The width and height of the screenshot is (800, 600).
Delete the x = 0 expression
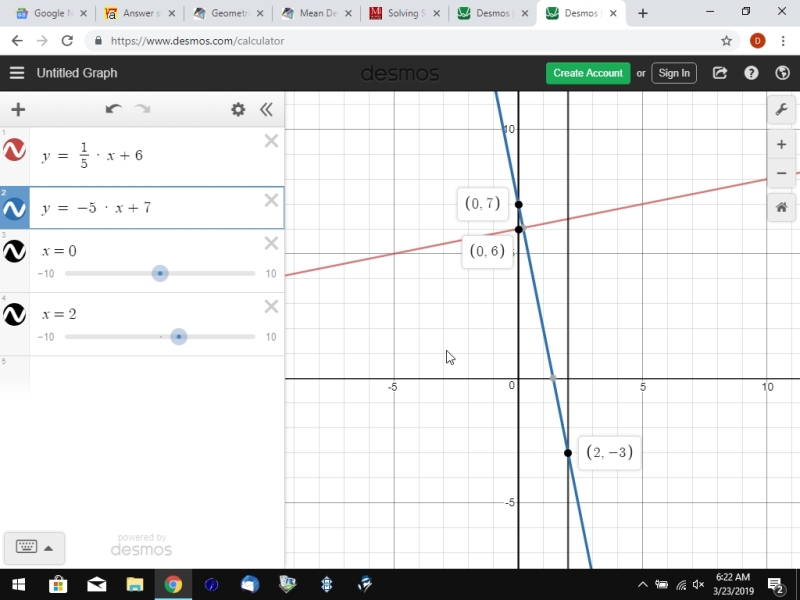(x=271, y=243)
